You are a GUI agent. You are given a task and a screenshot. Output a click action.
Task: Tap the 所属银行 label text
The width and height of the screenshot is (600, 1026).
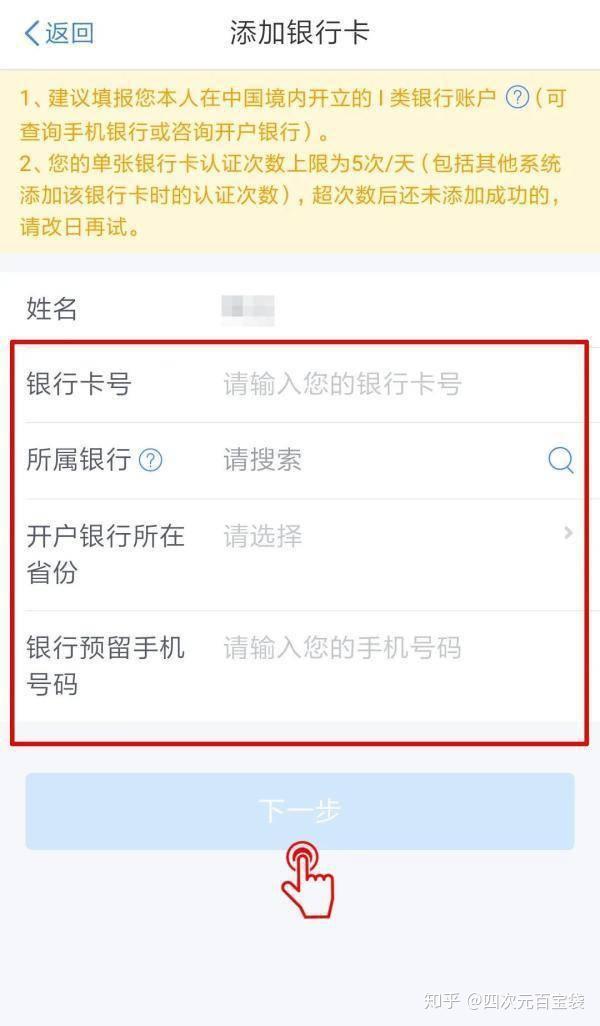[79, 460]
